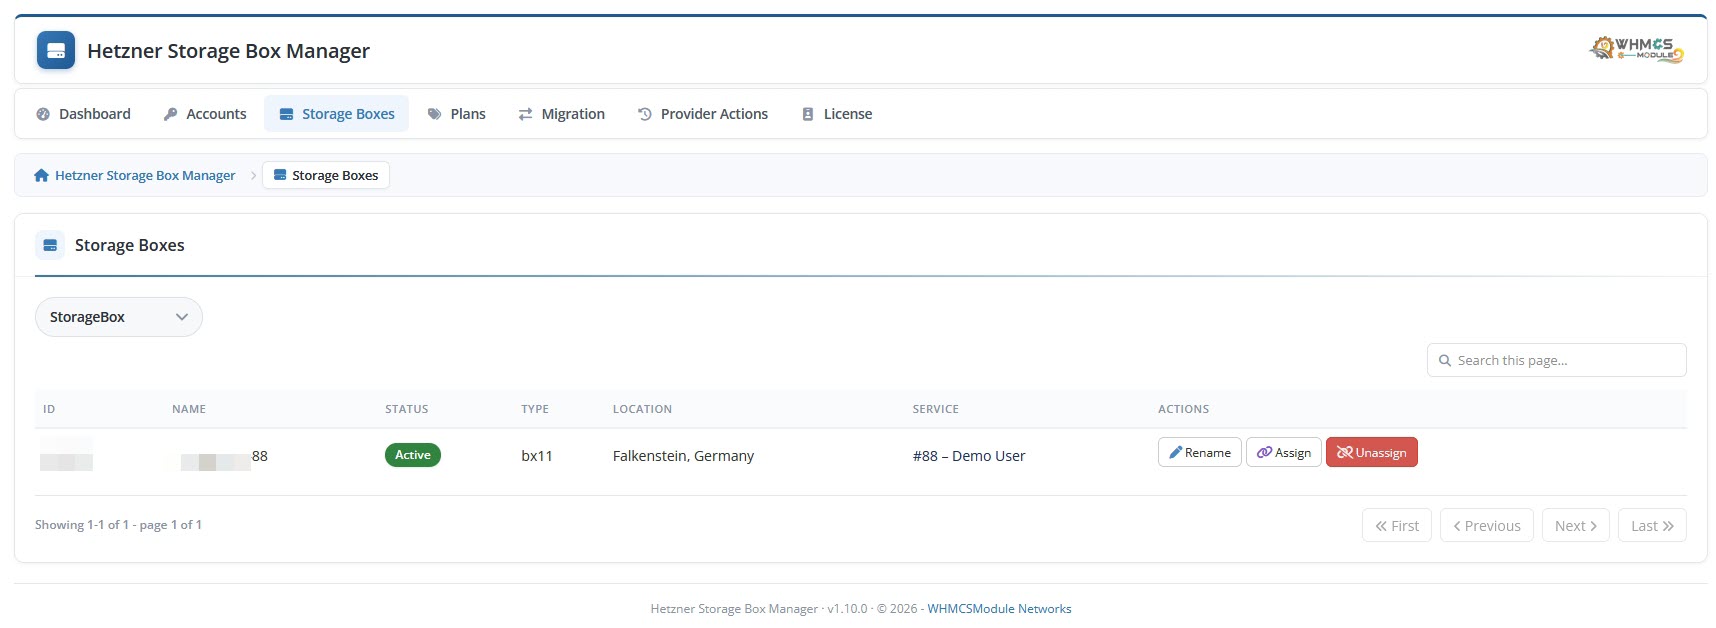Click the Migration arrows icon
1716x628 pixels.
tap(525, 114)
